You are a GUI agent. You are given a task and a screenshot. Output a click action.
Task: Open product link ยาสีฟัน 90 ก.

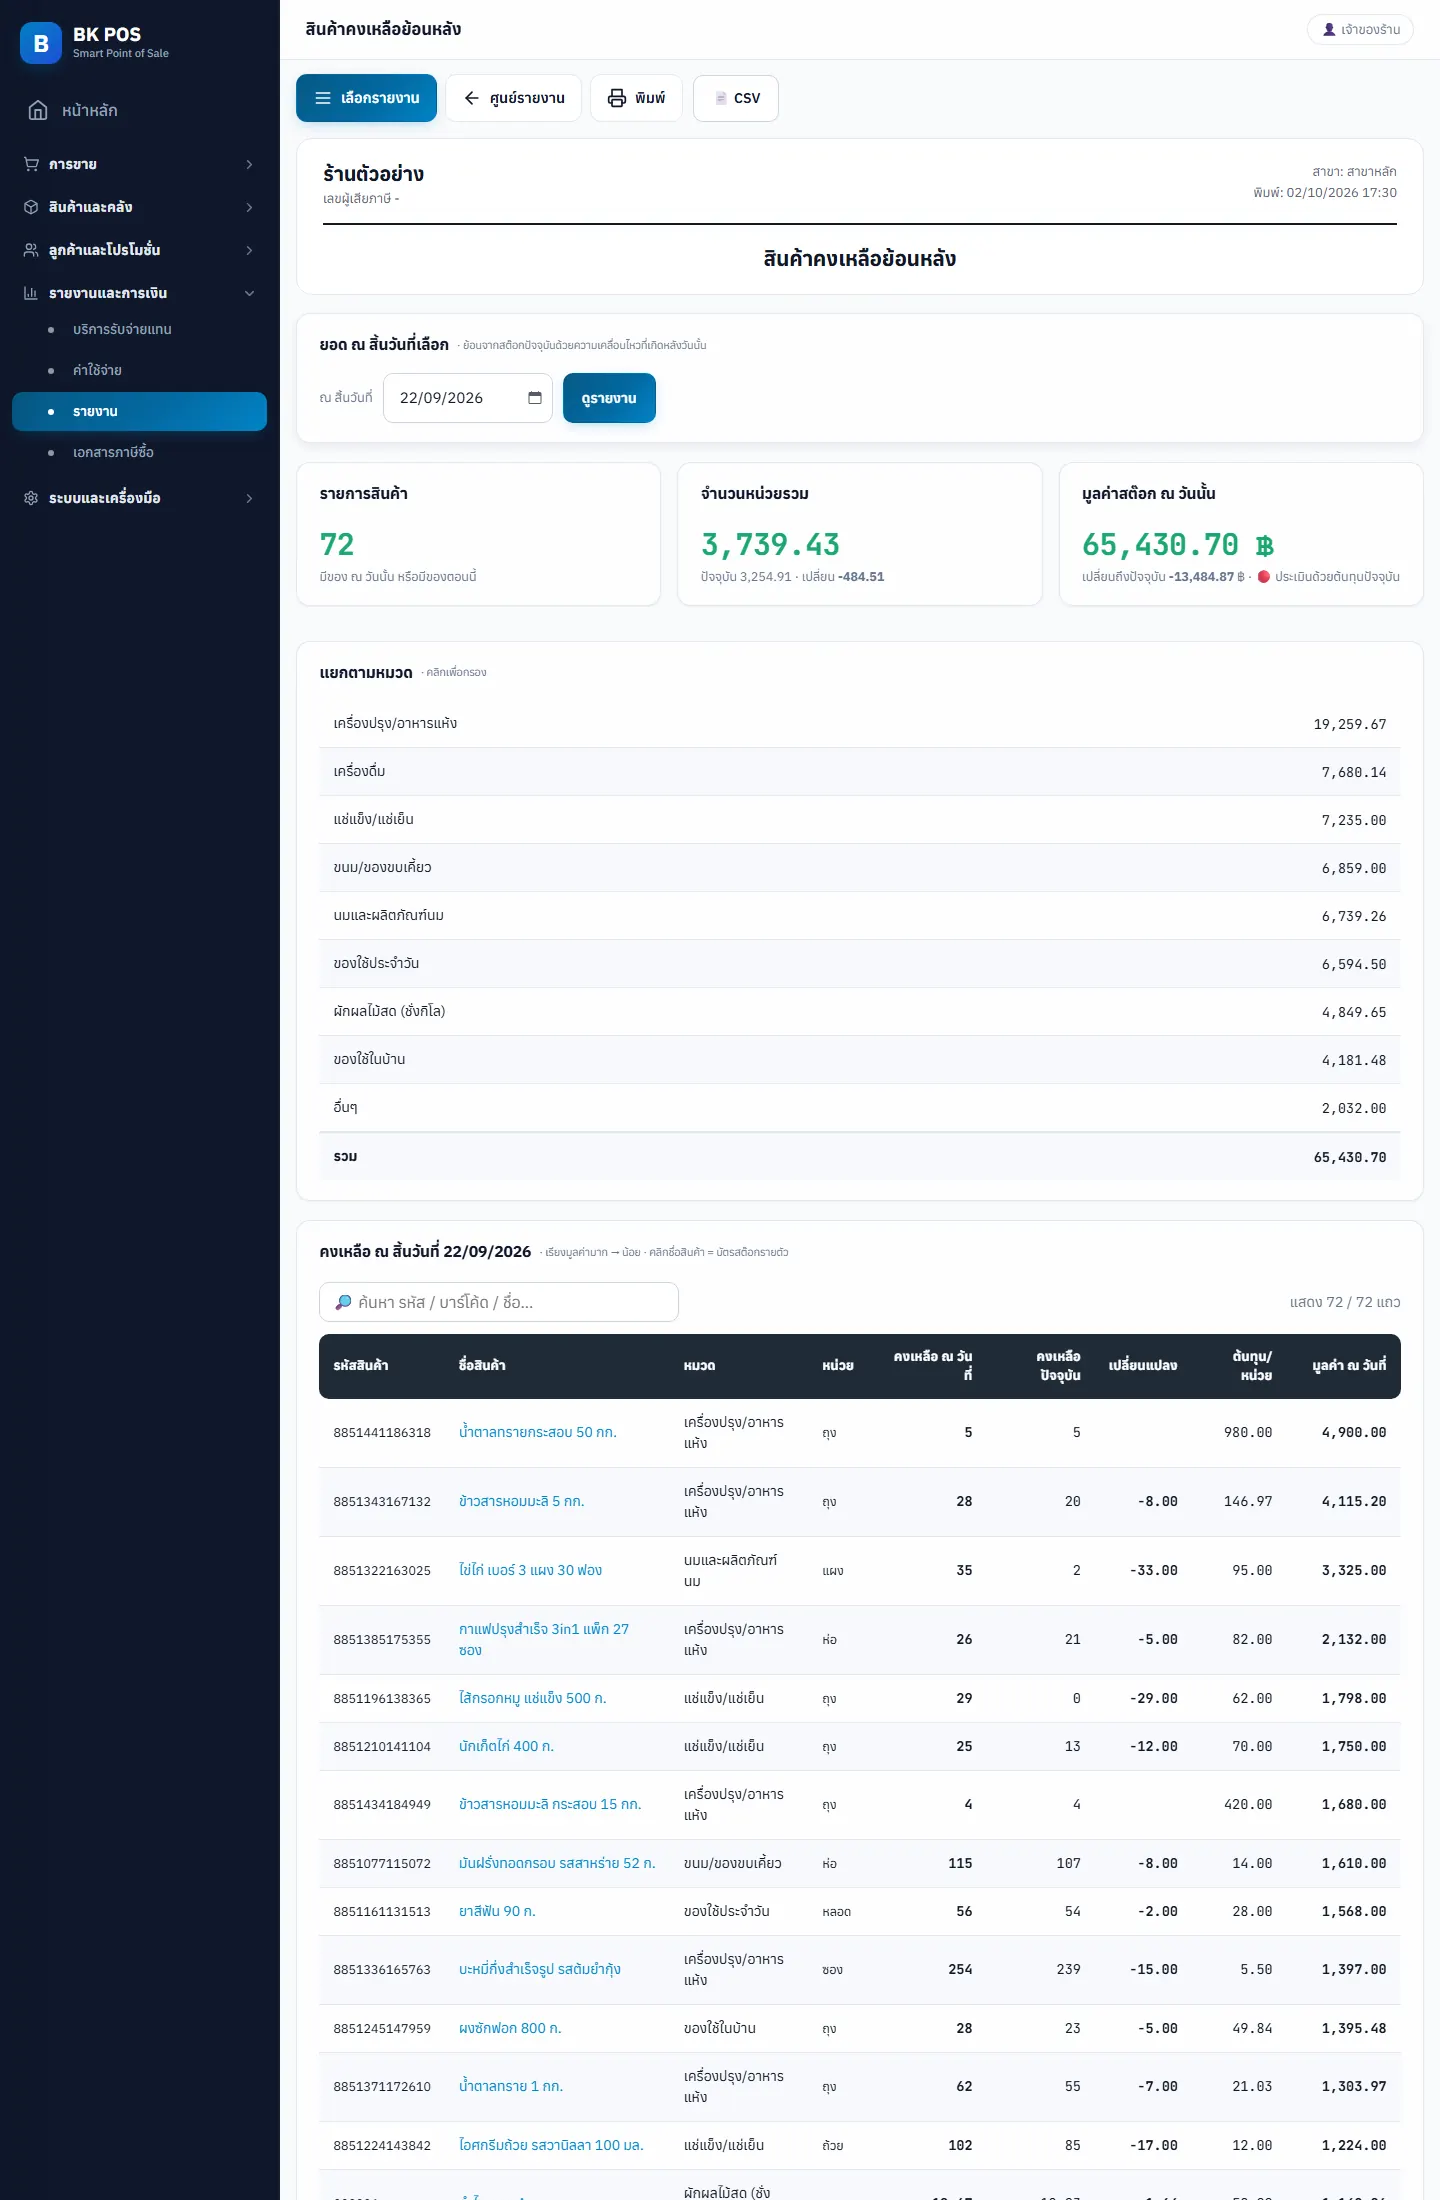point(497,1911)
